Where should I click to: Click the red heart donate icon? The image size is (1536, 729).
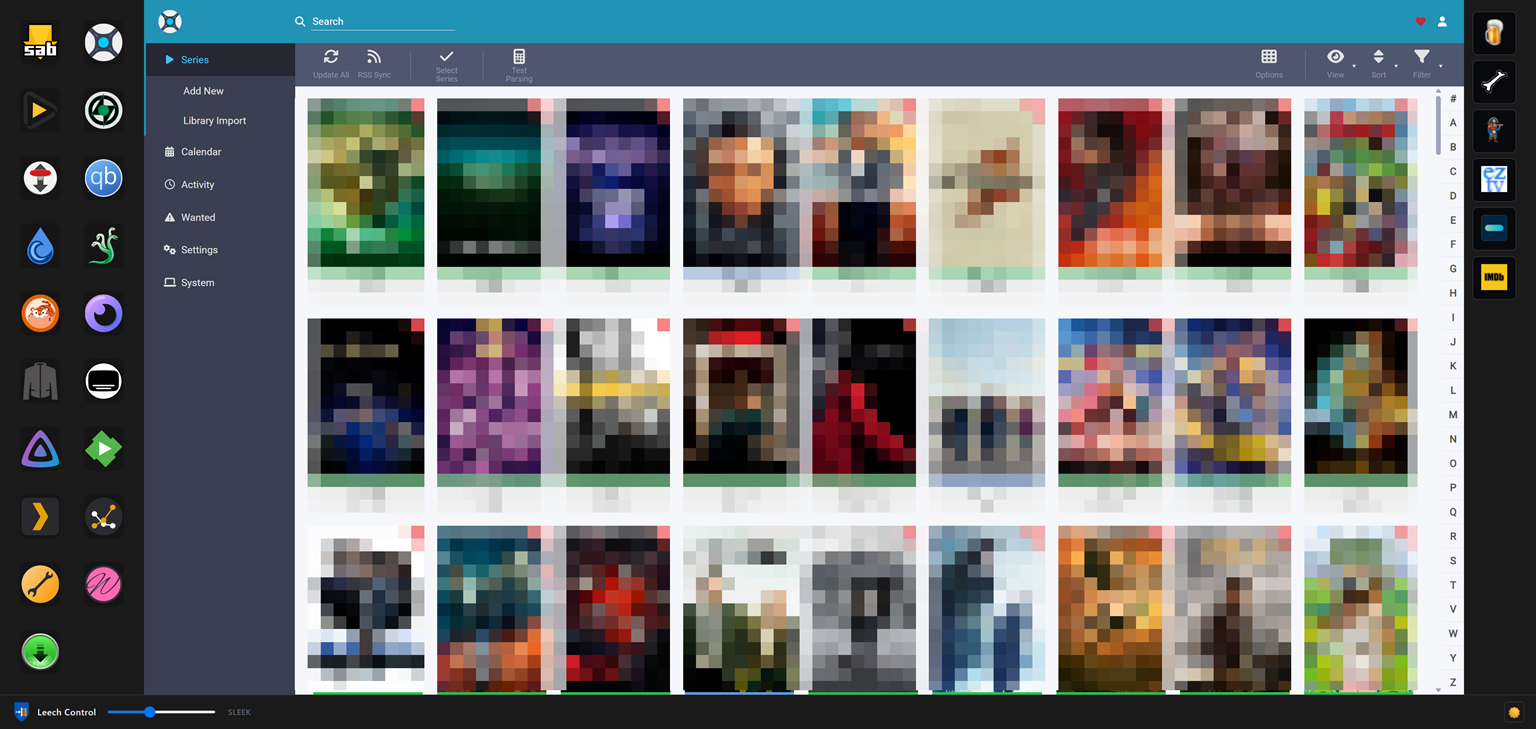(1420, 21)
